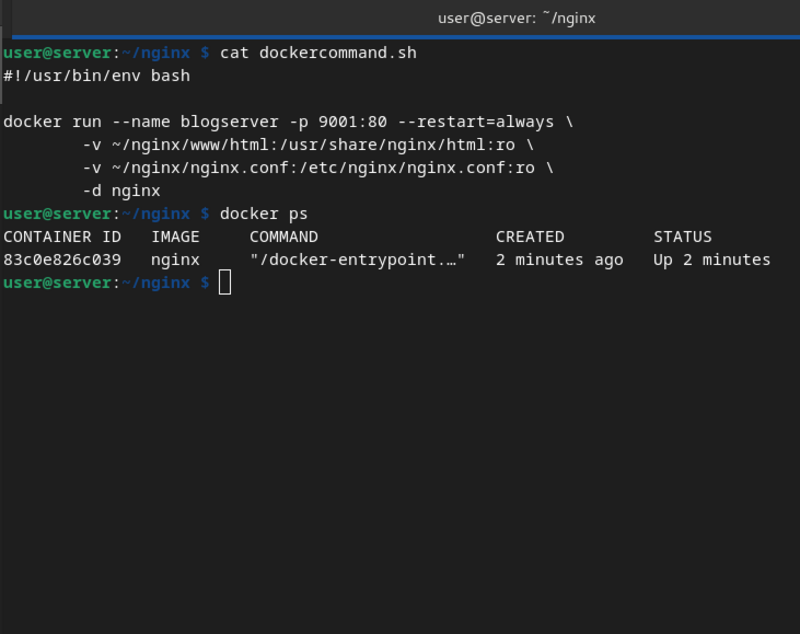Click the 'user@server' prompt before 'docker ps'
Screen dimensions: 800x634
[x=58, y=214]
